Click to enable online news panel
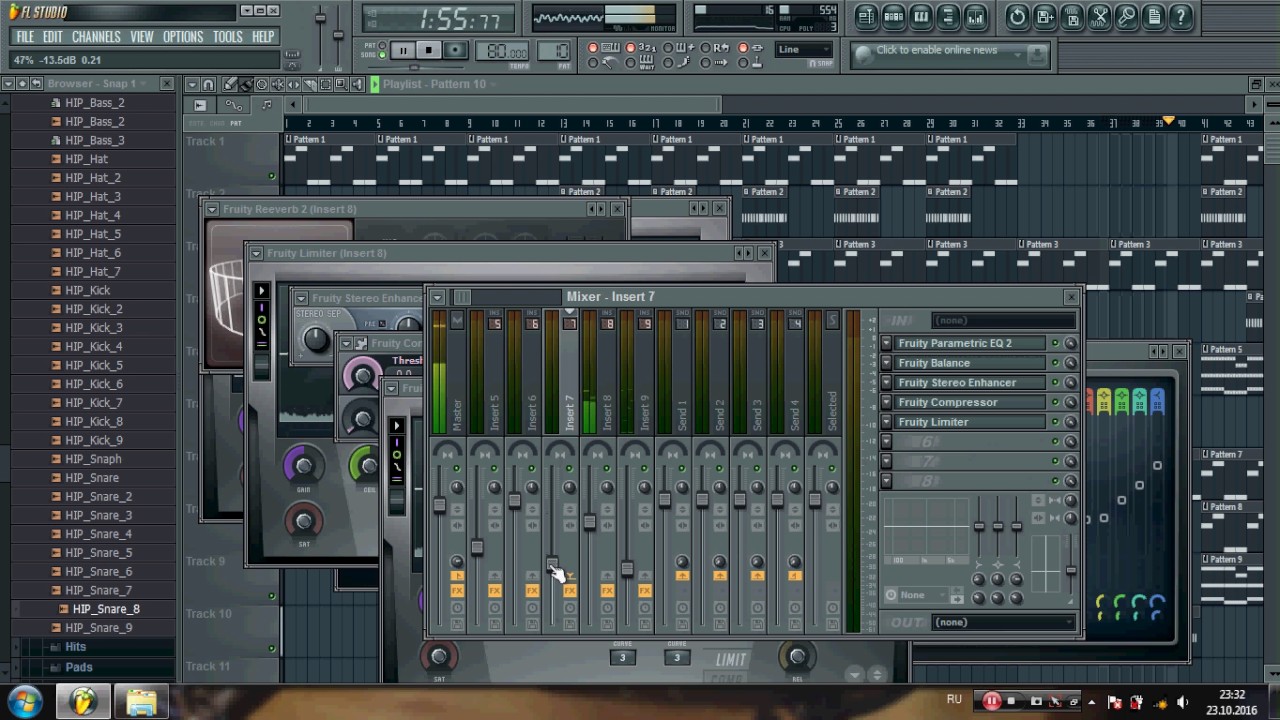The width and height of the screenshot is (1280, 720). coord(948,54)
